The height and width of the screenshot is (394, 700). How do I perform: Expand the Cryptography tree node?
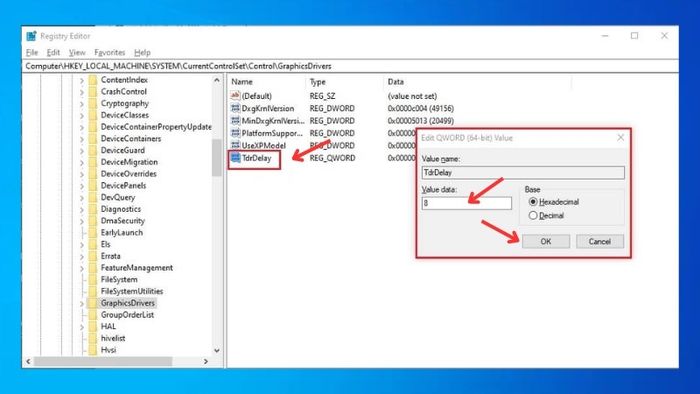point(82,104)
